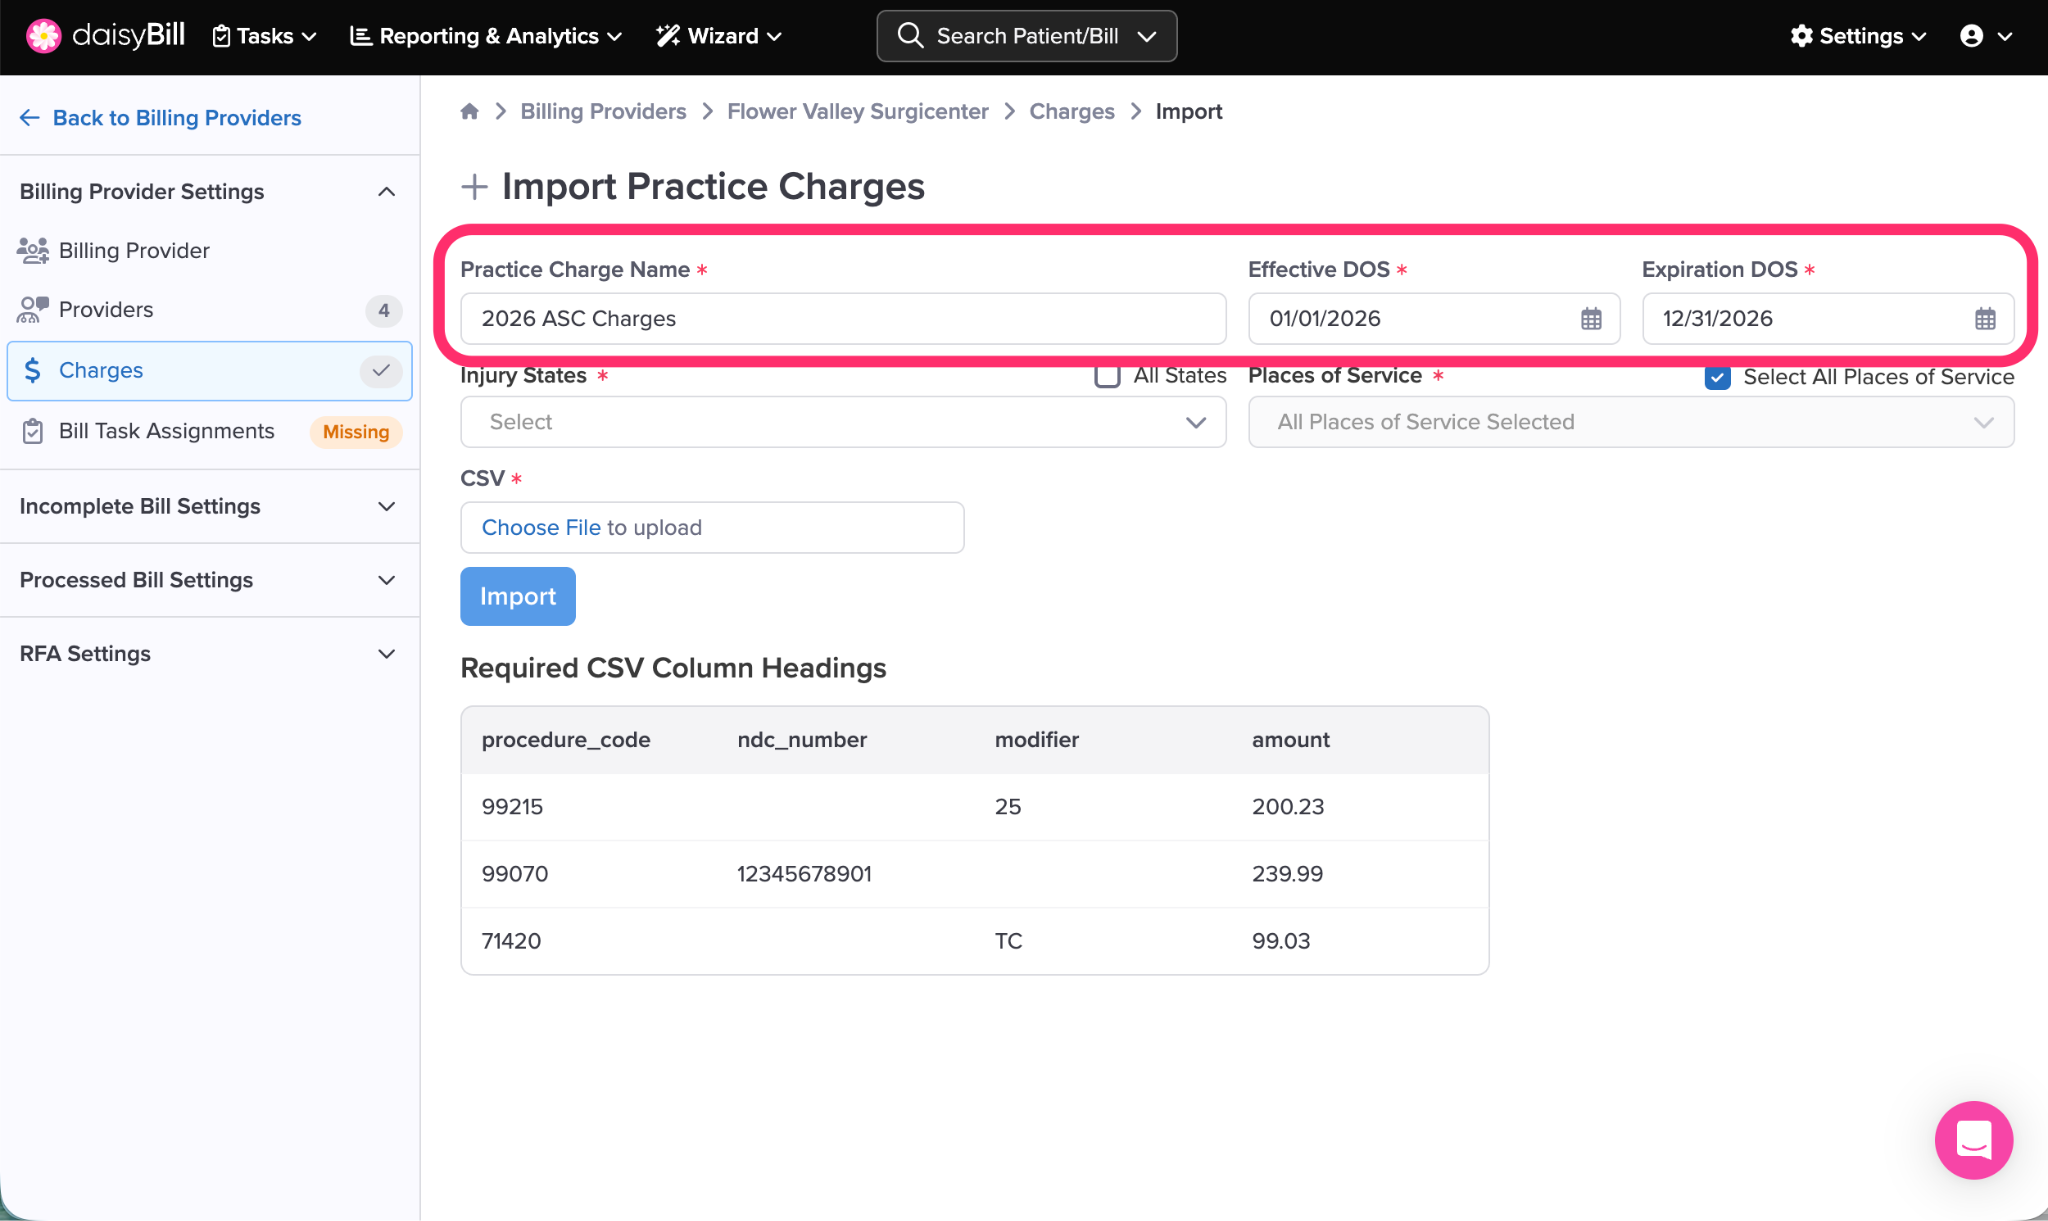Open the Expiration DOS calendar picker

[1984, 319]
